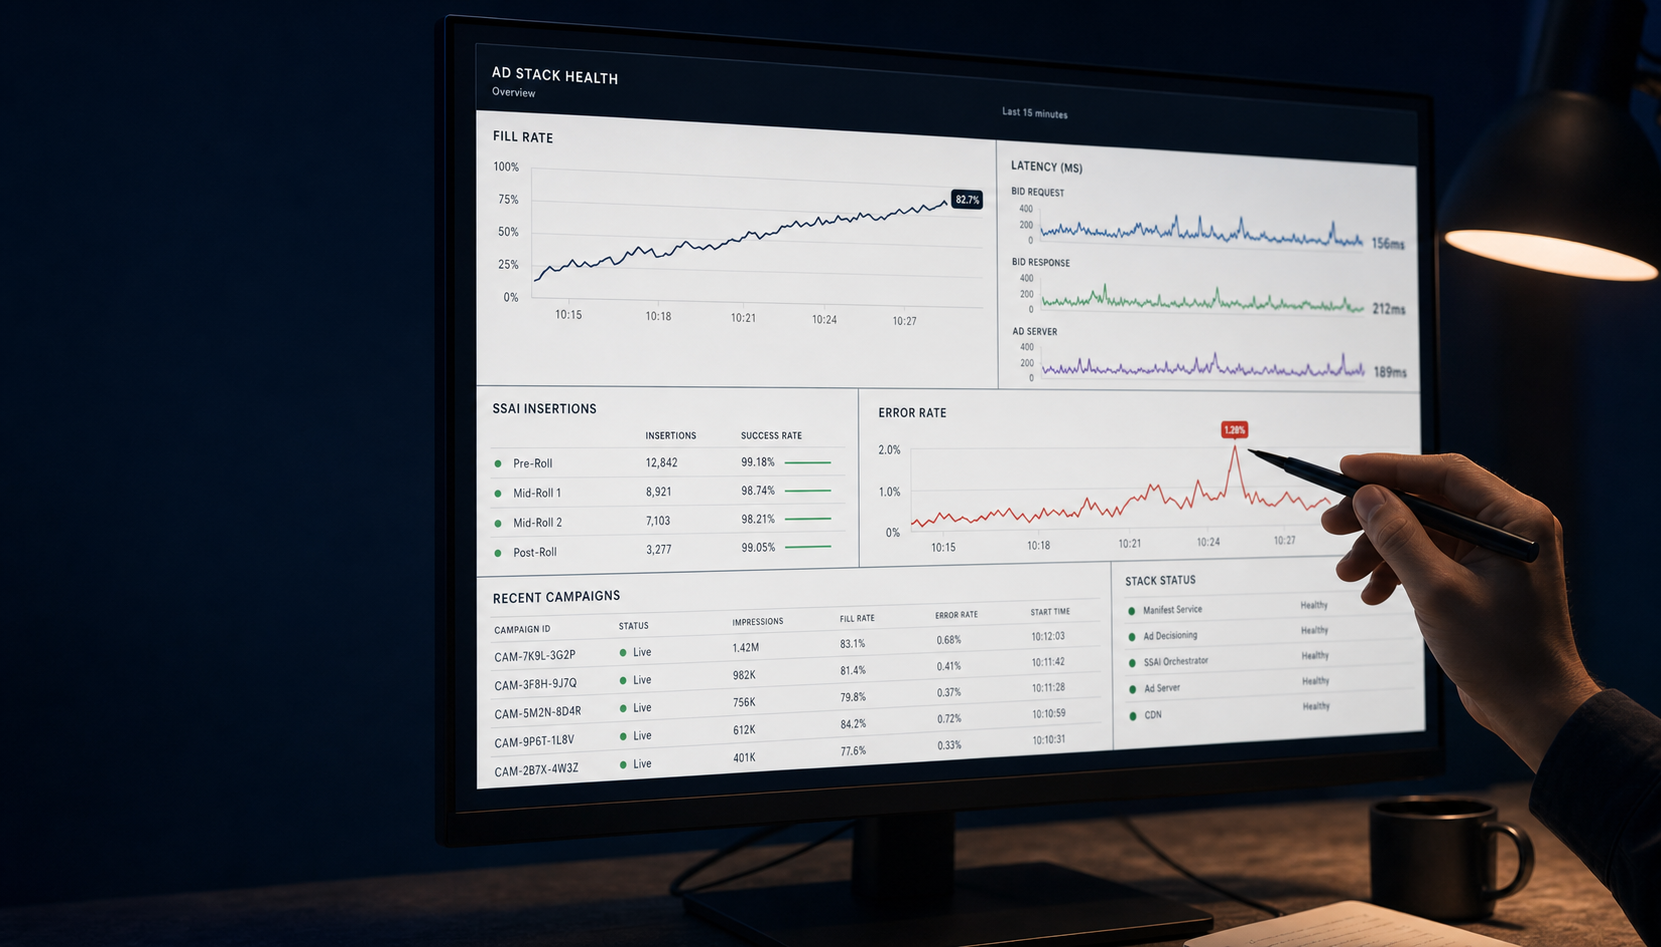Click the 83.1% campaign fill rate

[x=852, y=643]
